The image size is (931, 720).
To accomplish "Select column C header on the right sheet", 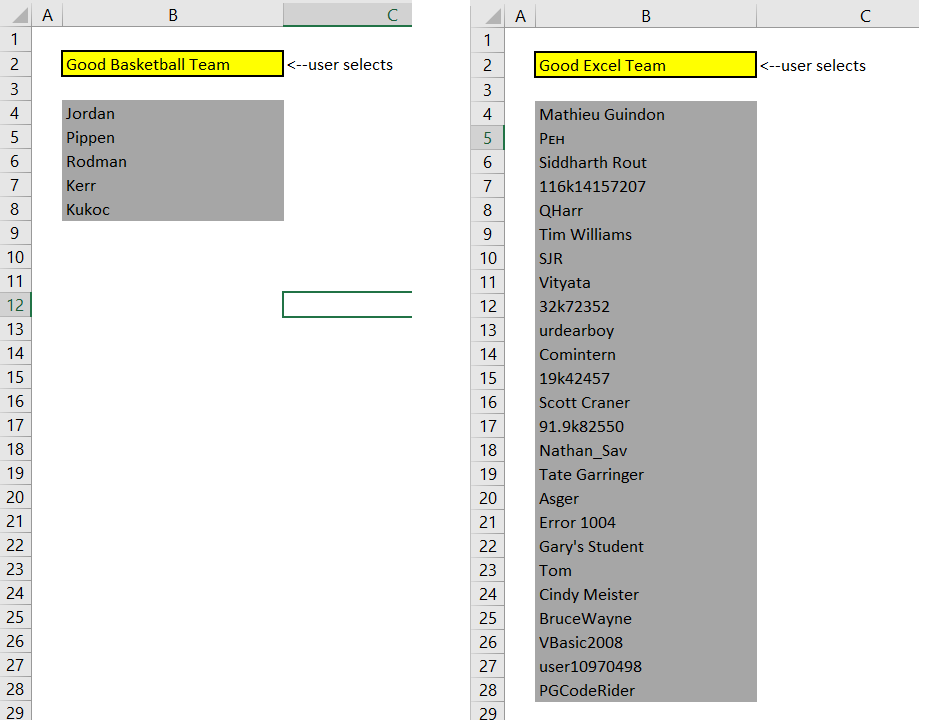I will [862, 15].
